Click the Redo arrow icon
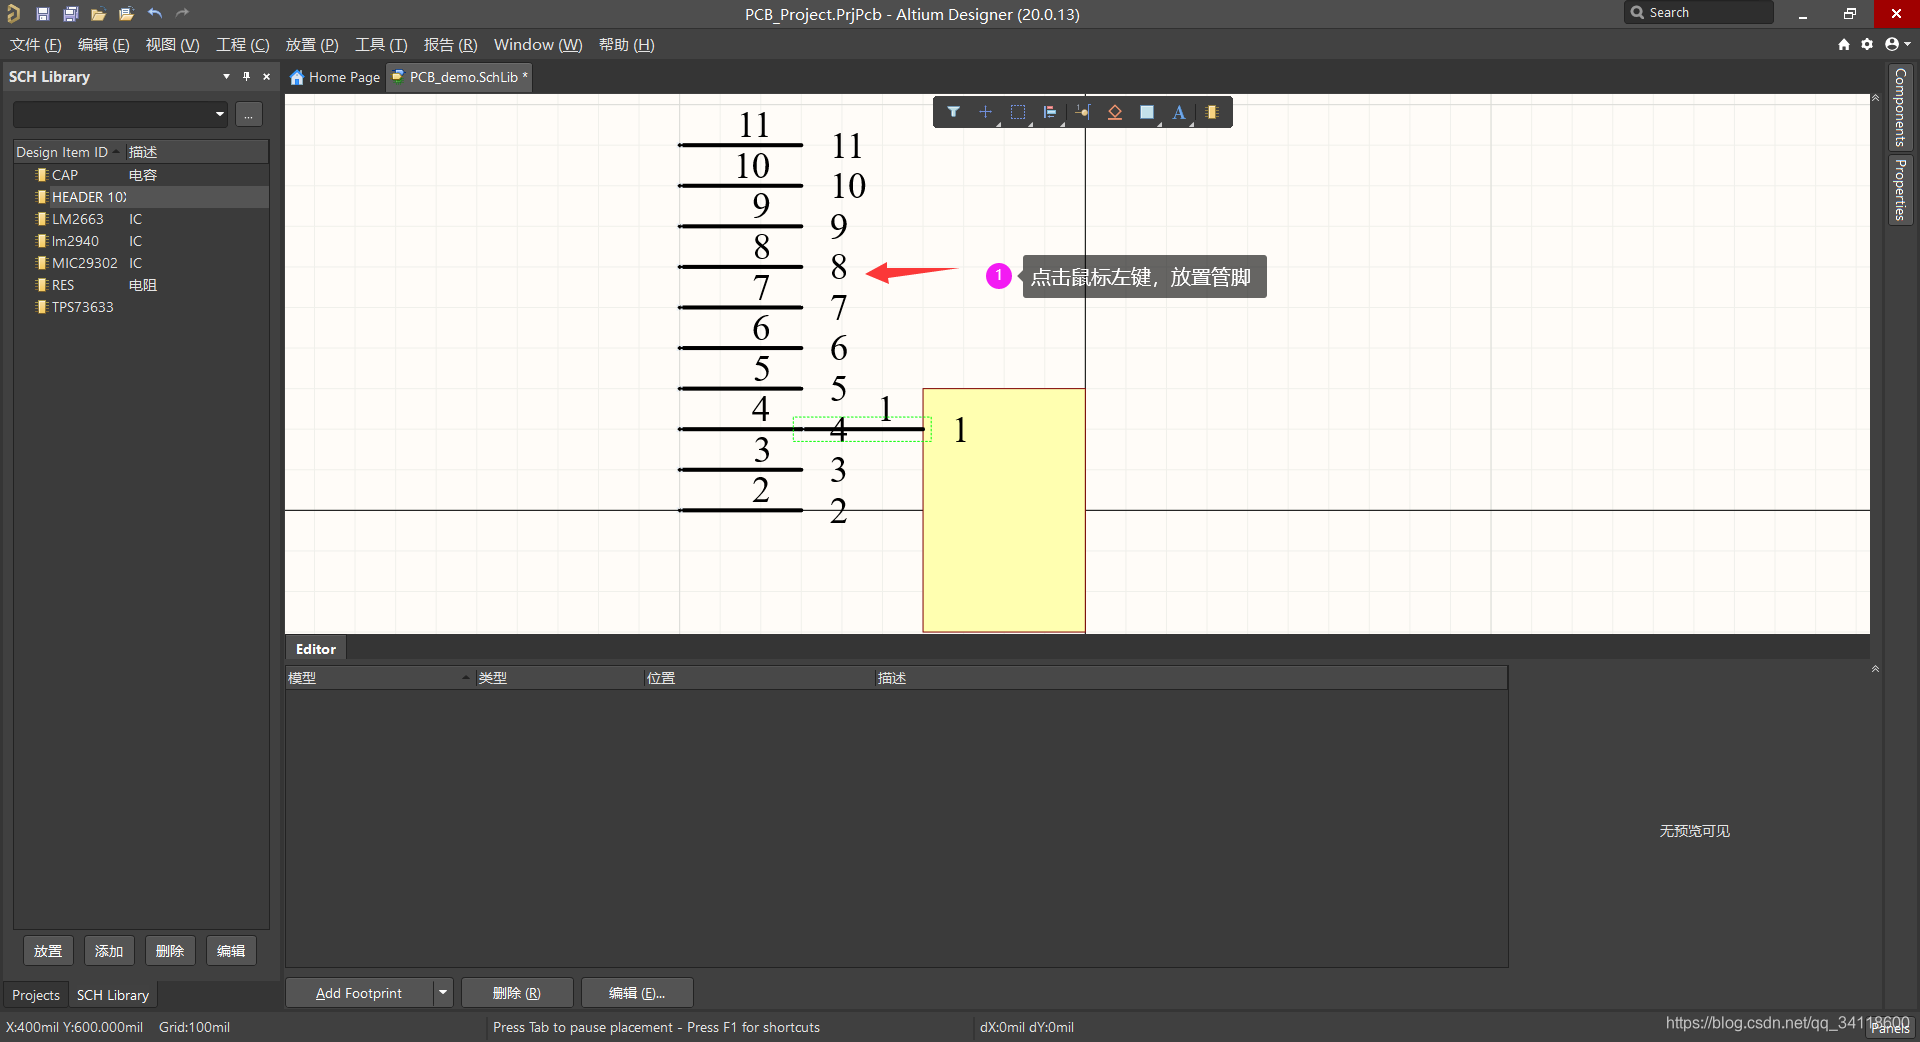Viewport: 1920px width, 1042px height. 182,14
